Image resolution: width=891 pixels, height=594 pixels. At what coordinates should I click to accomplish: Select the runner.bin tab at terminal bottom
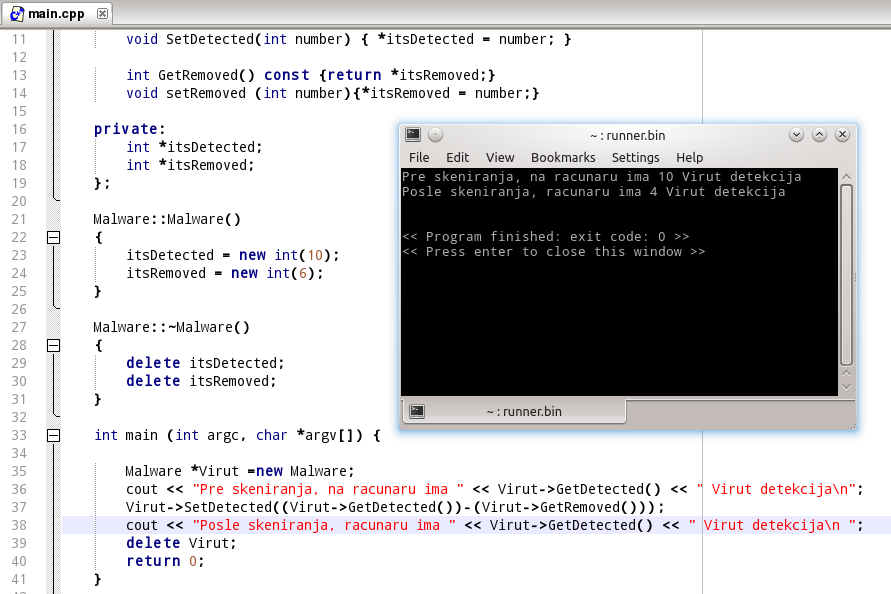coord(514,412)
